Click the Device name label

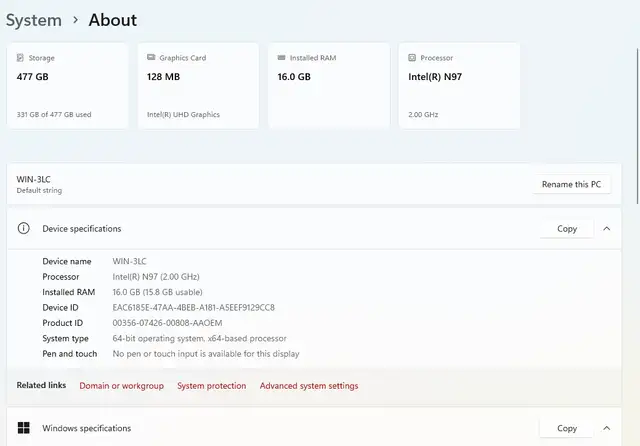coord(67,261)
